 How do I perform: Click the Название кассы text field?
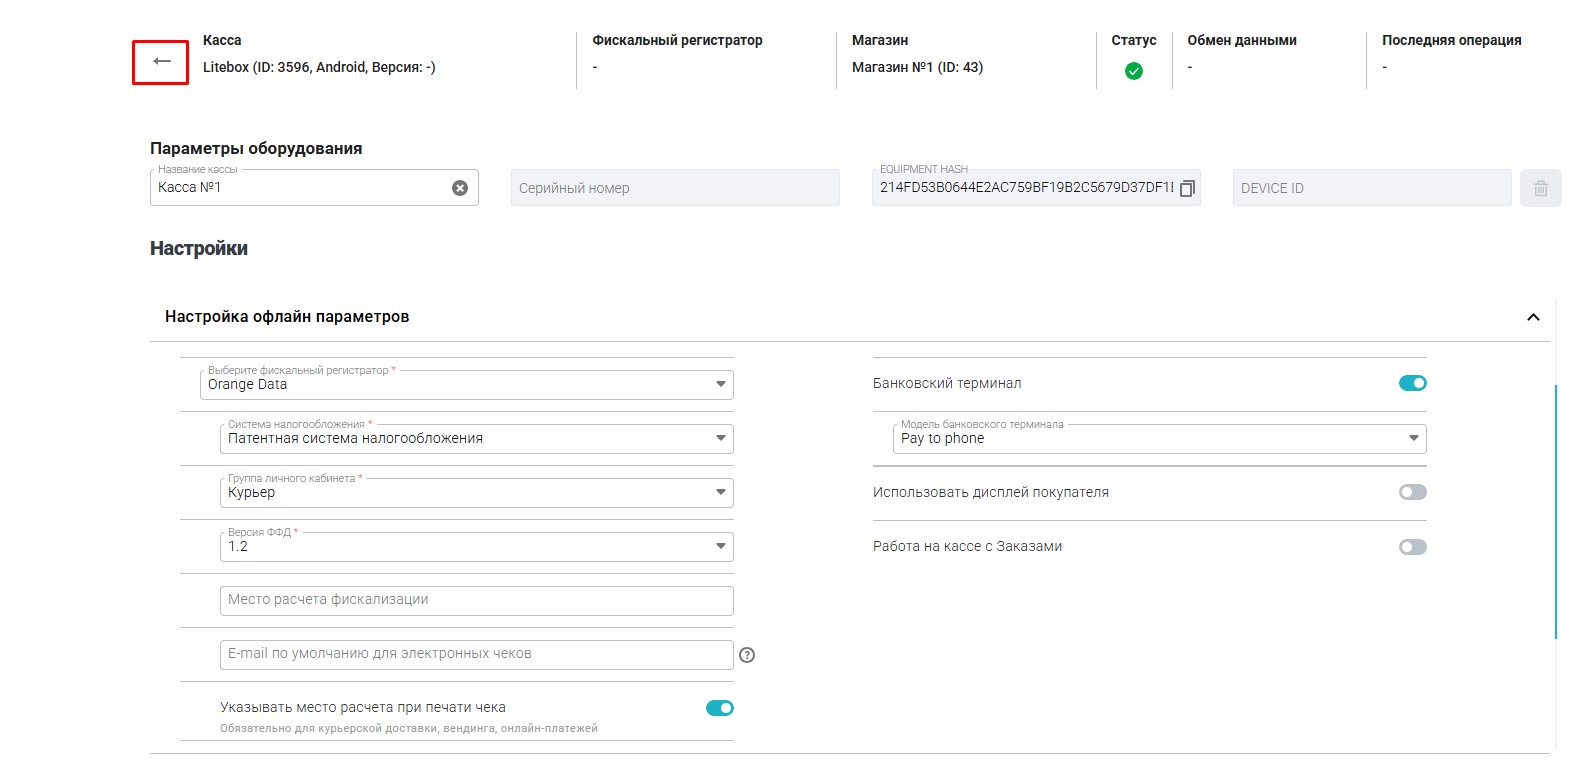tap(300, 188)
